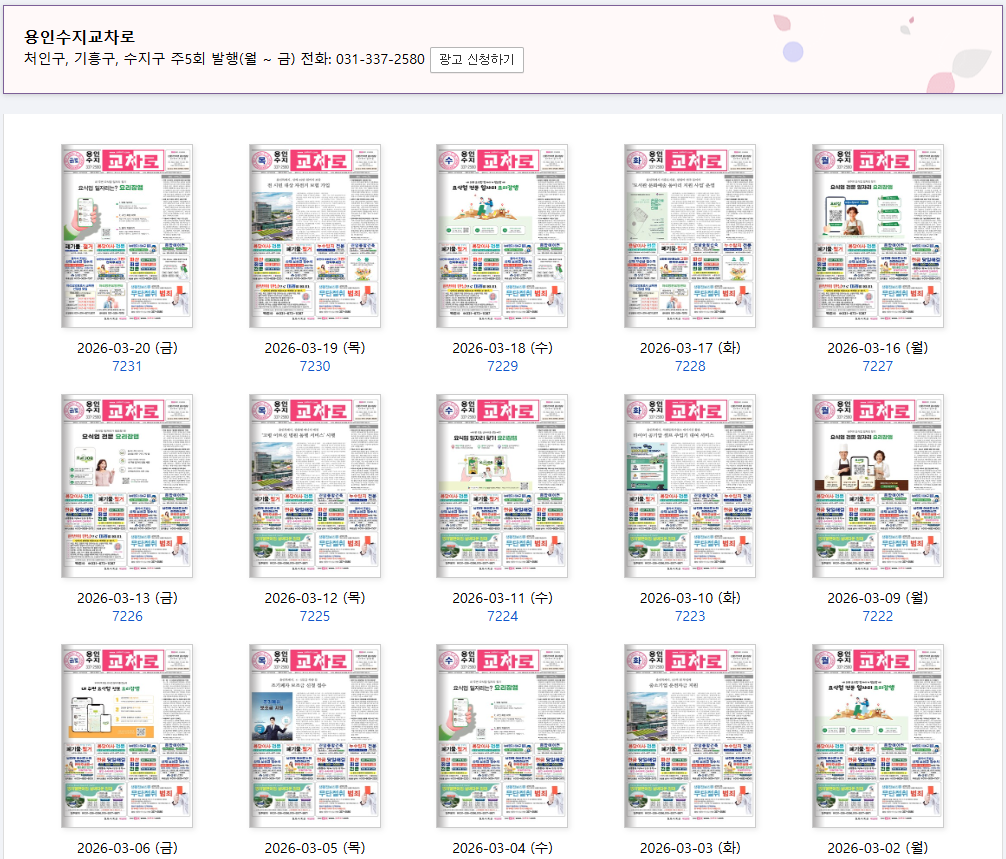The height and width of the screenshot is (859, 1006).
Task: Open the 2026-03-20 newspaper cover thumbnail
Action: (127, 236)
